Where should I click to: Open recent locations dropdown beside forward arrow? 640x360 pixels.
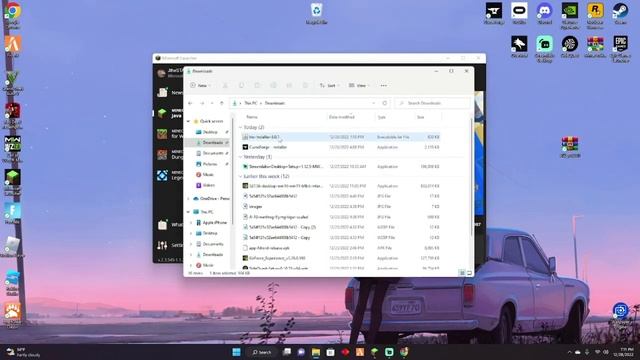(x=212, y=103)
